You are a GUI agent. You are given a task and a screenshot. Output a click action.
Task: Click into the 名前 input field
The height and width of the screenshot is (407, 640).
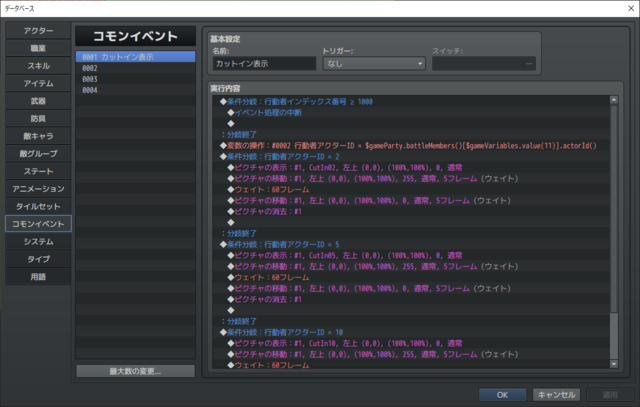(x=264, y=64)
